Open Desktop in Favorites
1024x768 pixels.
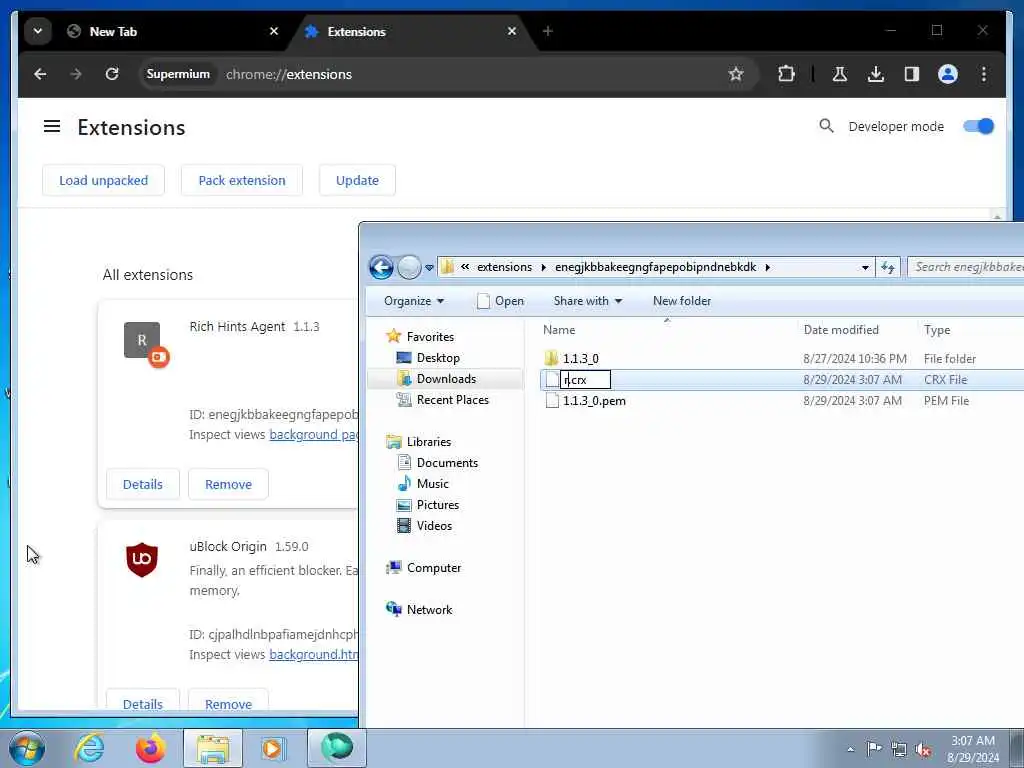pos(438,358)
